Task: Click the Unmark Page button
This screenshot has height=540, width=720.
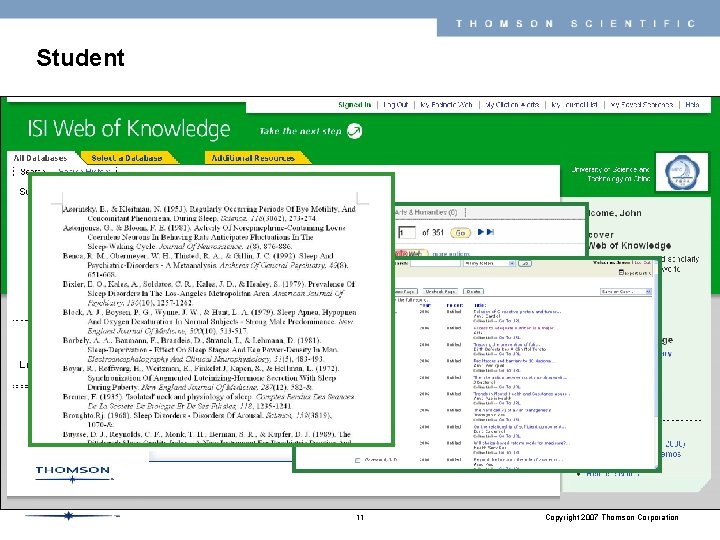Action: (x=440, y=292)
